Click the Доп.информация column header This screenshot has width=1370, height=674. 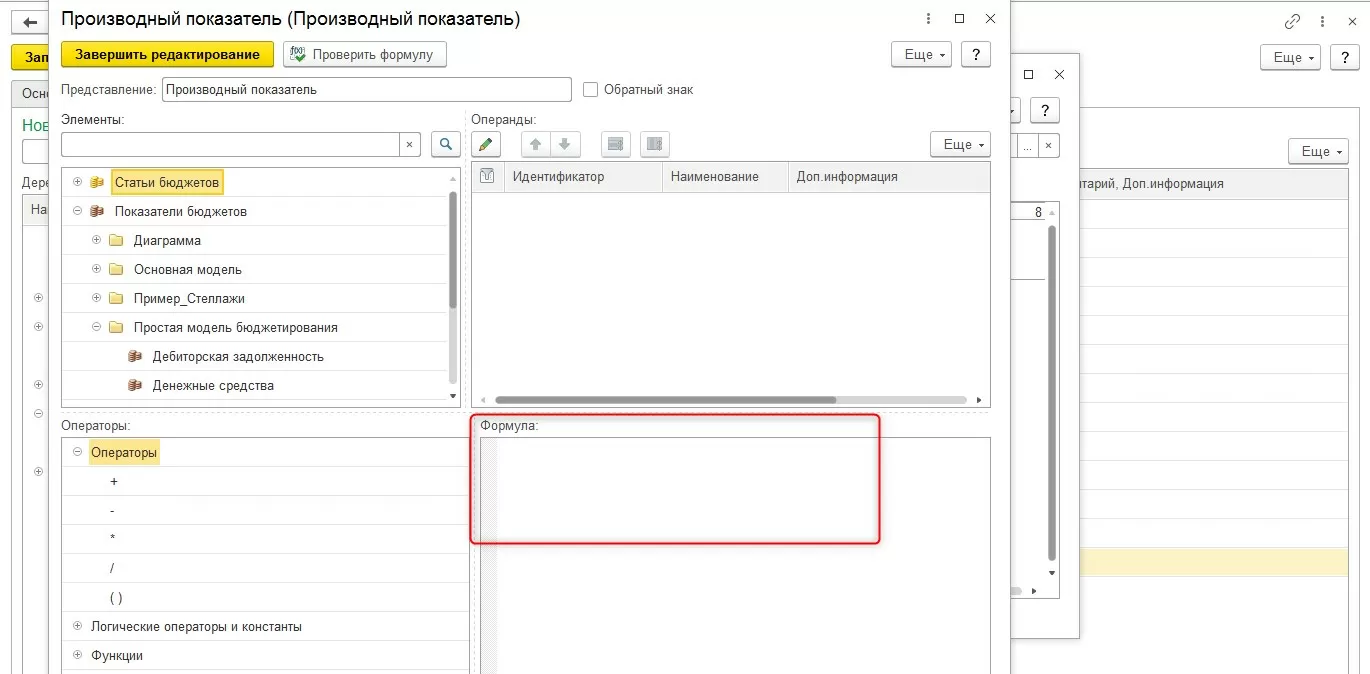coord(888,176)
